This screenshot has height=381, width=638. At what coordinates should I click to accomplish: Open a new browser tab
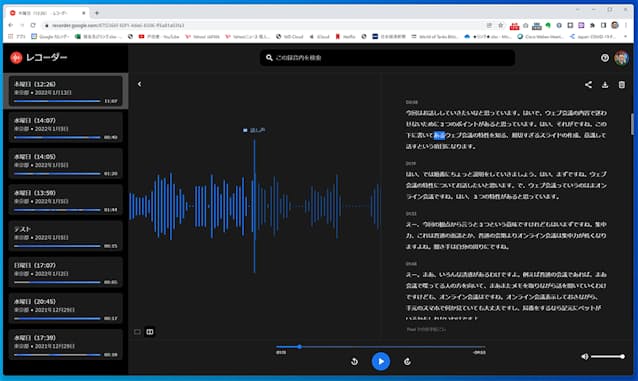pos(97,13)
